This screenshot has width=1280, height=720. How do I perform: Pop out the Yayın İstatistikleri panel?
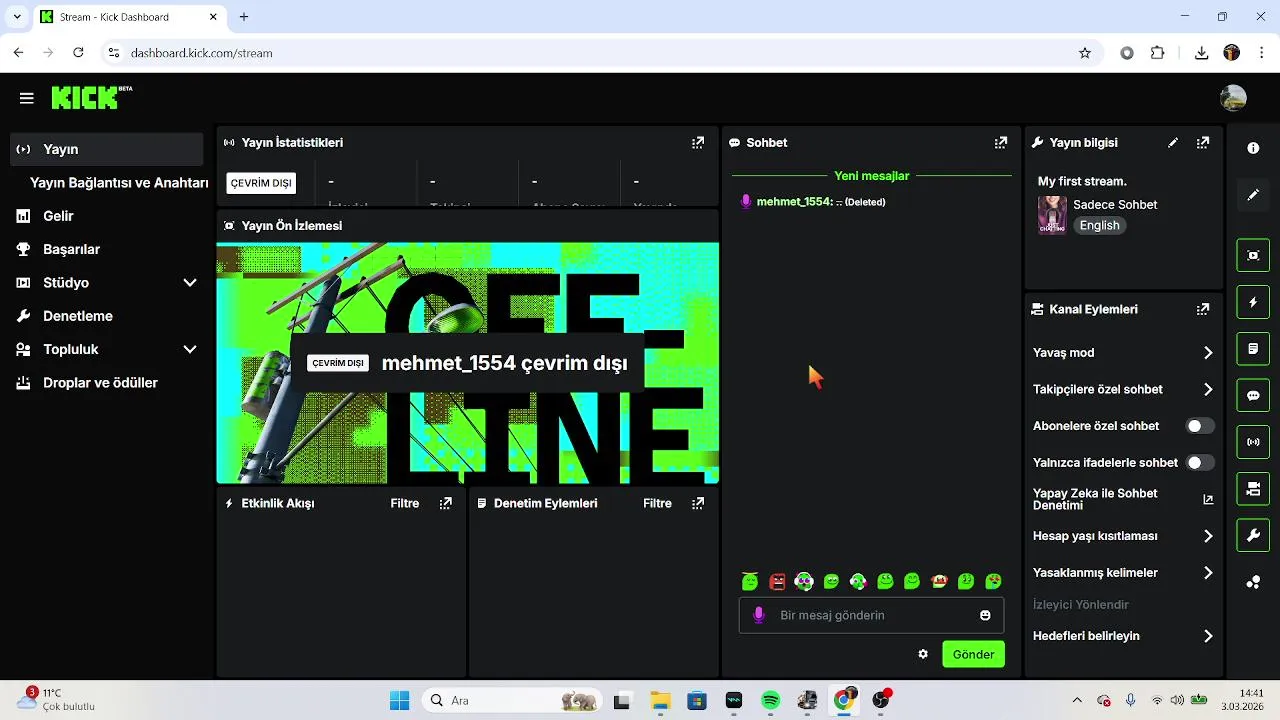698,143
